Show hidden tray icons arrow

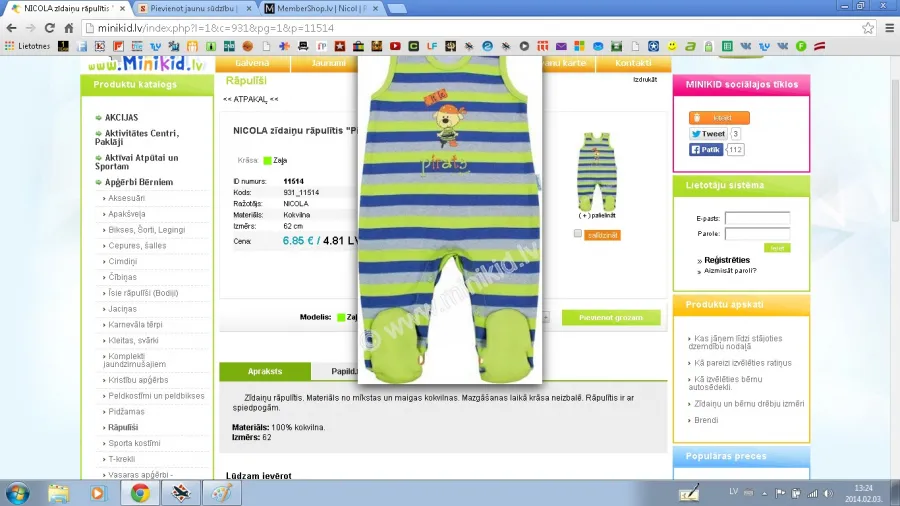(x=765, y=493)
